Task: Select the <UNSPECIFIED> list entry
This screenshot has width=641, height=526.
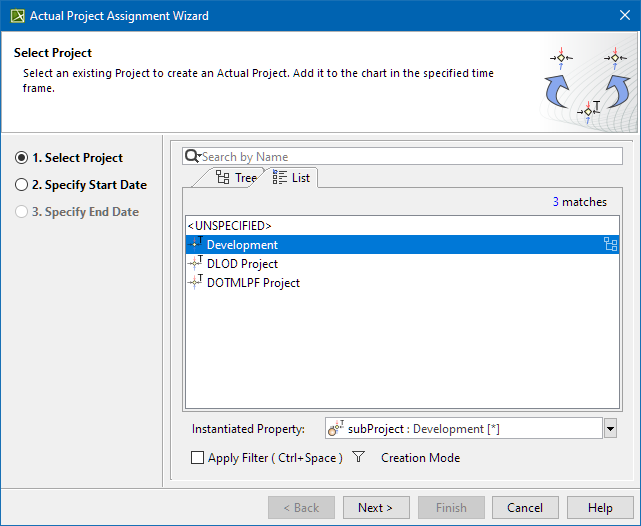Action: pyautogui.click(x=230, y=226)
